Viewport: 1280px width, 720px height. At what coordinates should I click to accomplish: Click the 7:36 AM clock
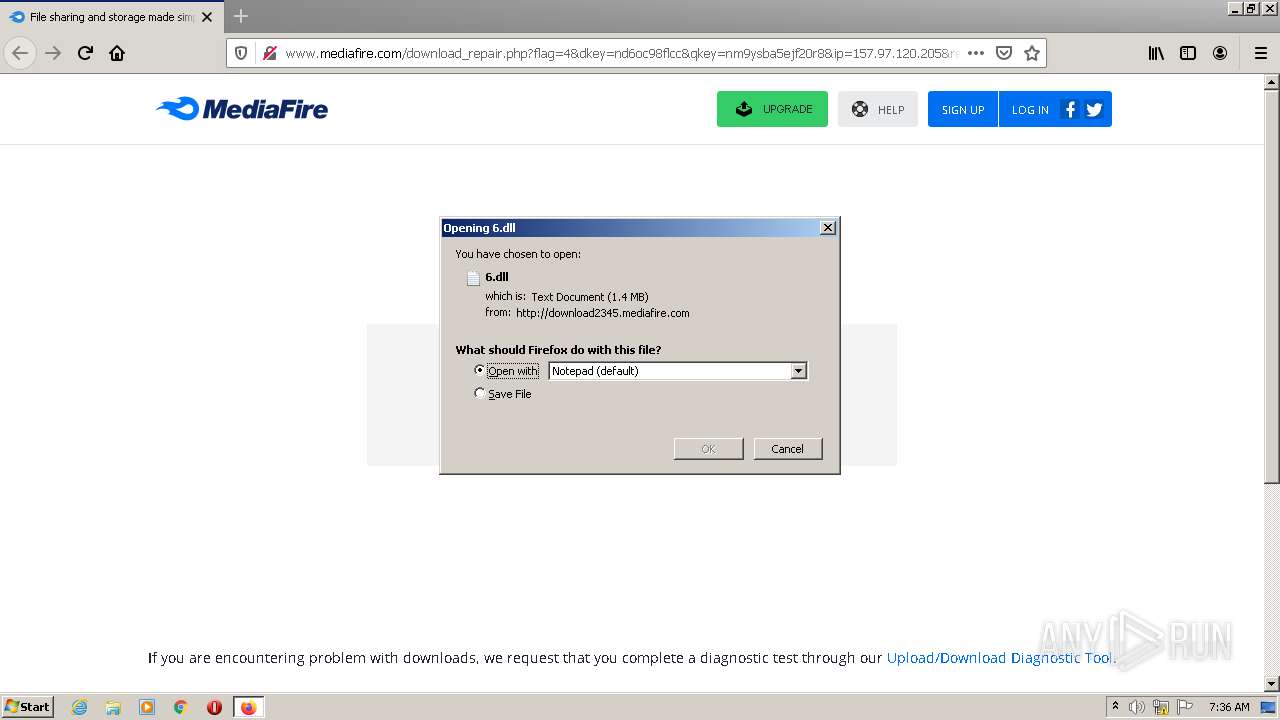1229,707
